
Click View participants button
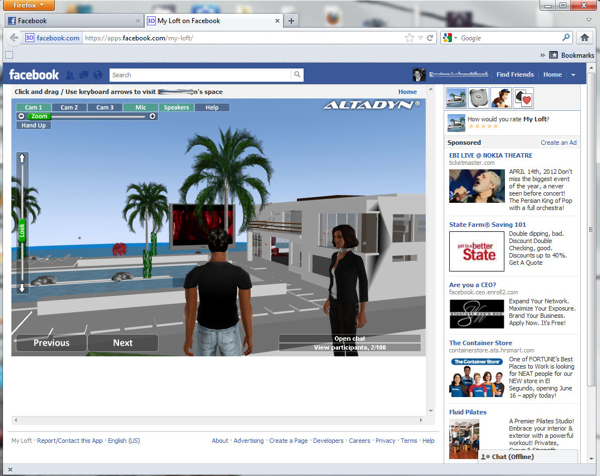pos(349,347)
